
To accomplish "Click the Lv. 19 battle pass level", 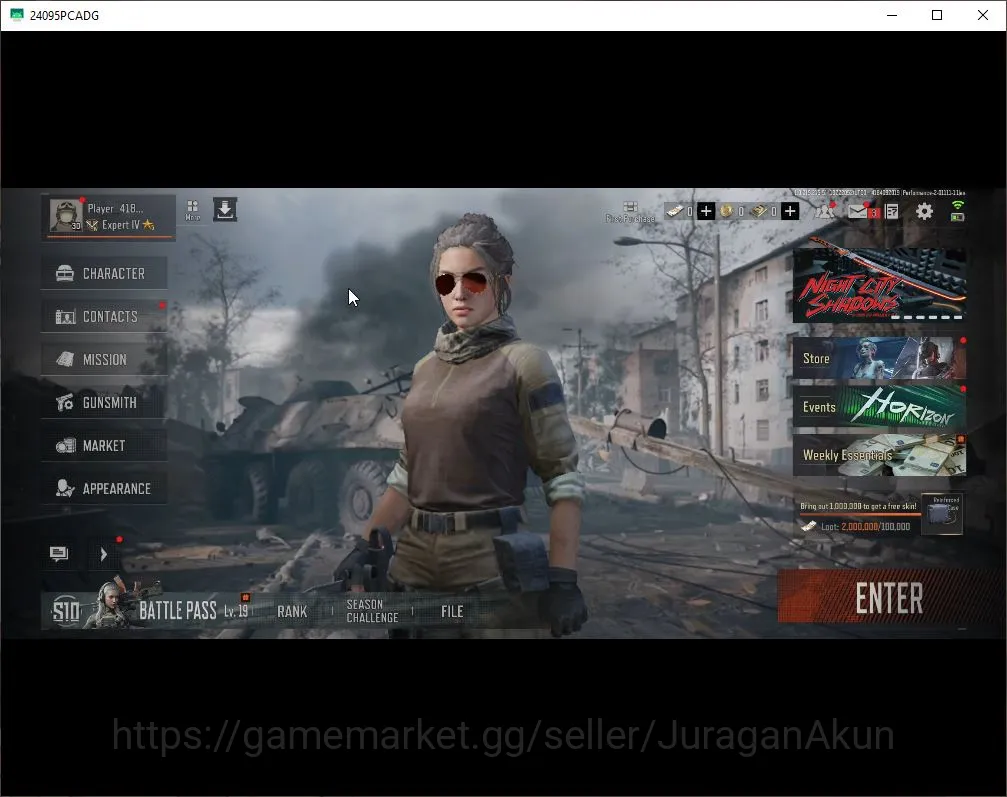I will 236,611.
